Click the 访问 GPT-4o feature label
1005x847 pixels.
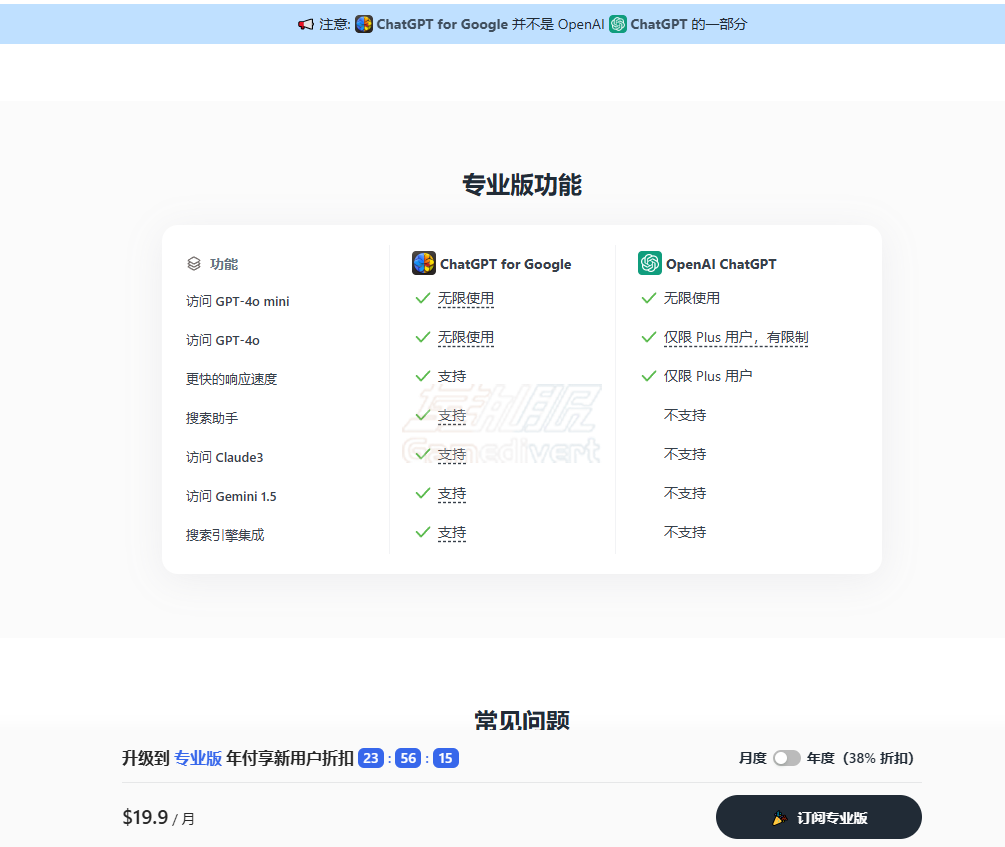click(x=223, y=340)
